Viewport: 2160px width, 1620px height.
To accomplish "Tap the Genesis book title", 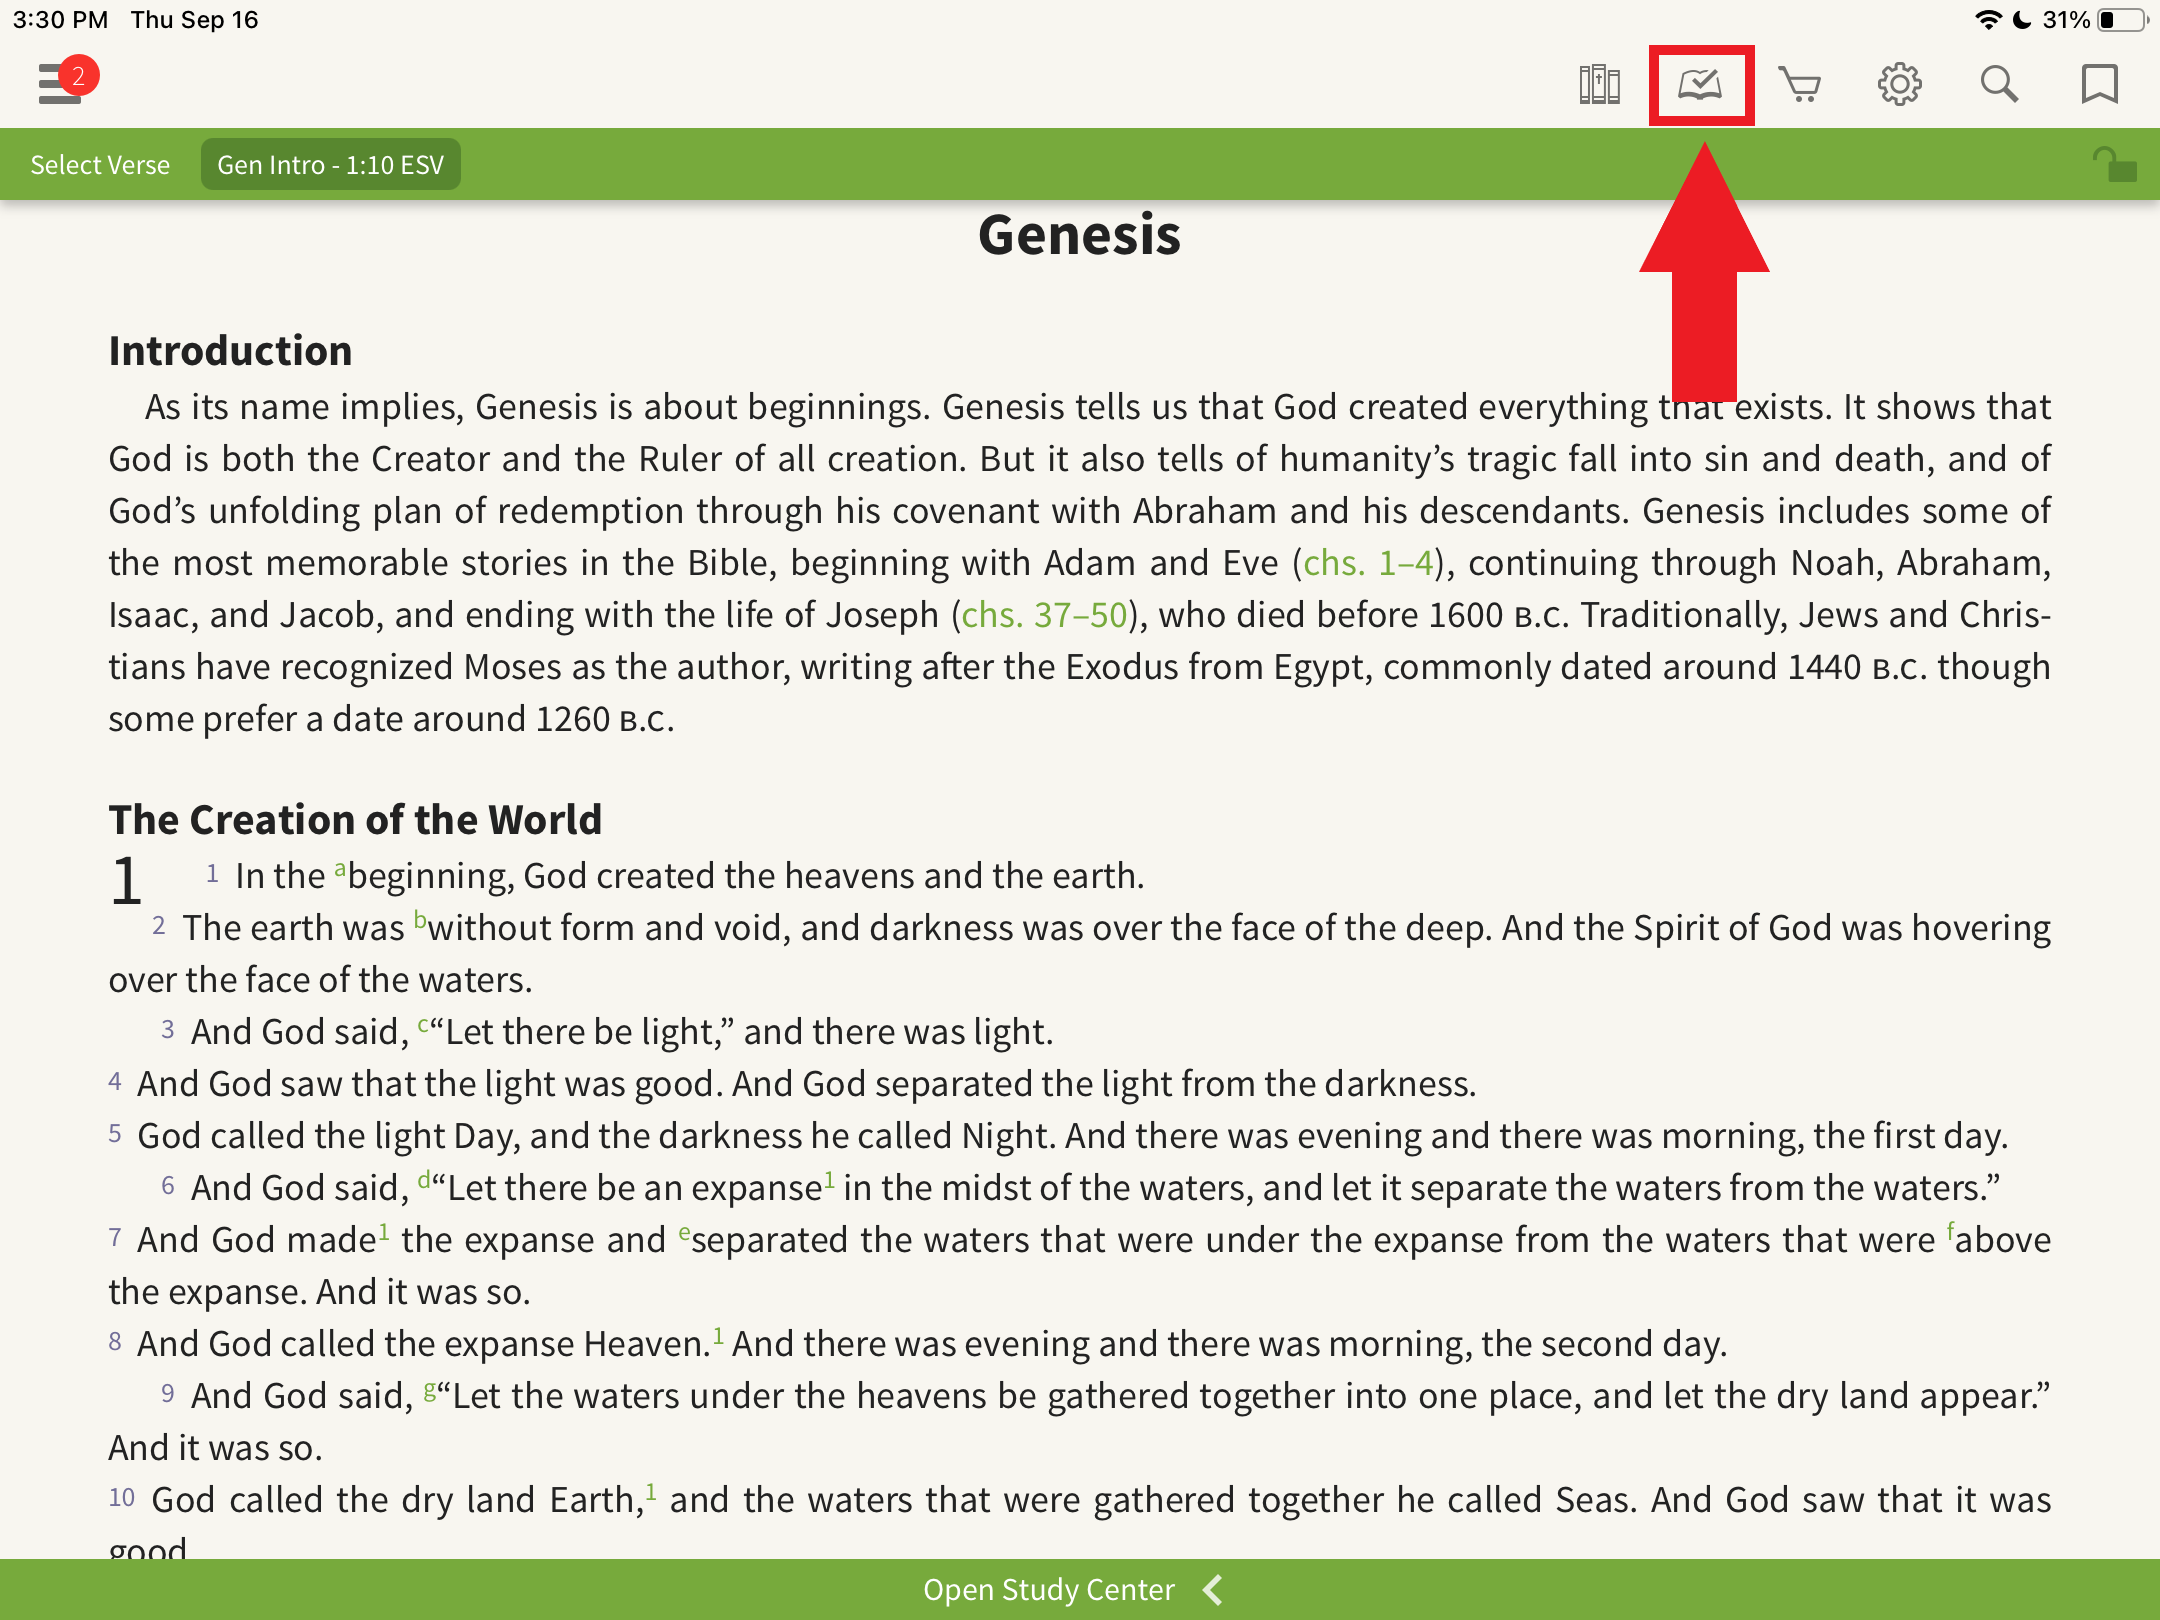I will point(1079,236).
